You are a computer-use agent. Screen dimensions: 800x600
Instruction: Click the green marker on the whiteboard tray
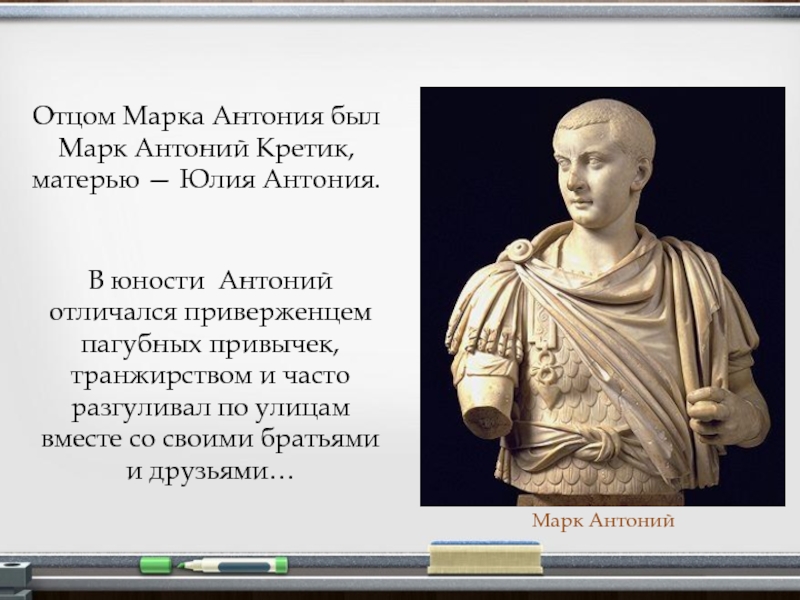click(214, 565)
